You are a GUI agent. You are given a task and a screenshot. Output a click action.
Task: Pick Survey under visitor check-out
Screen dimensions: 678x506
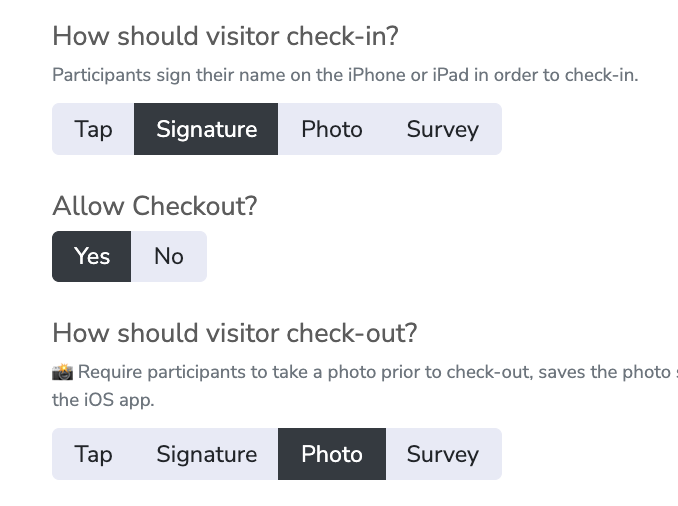tap(442, 454)
